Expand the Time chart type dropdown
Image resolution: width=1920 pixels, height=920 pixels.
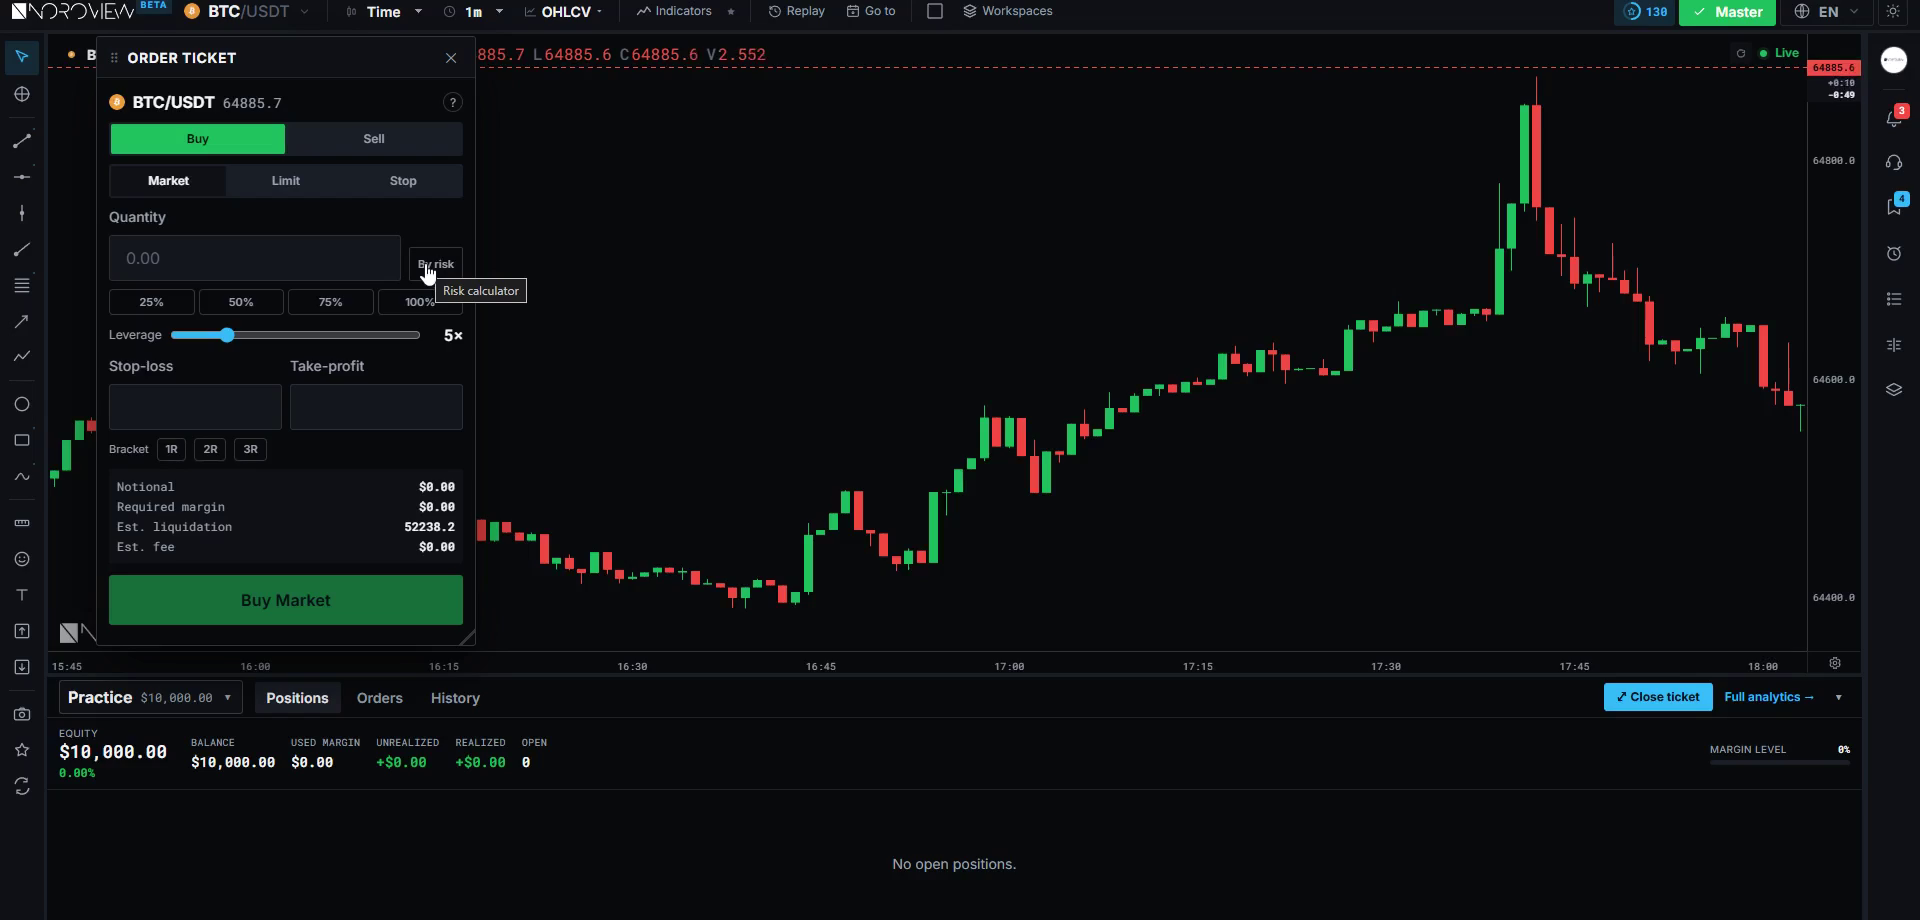point(384,12)
